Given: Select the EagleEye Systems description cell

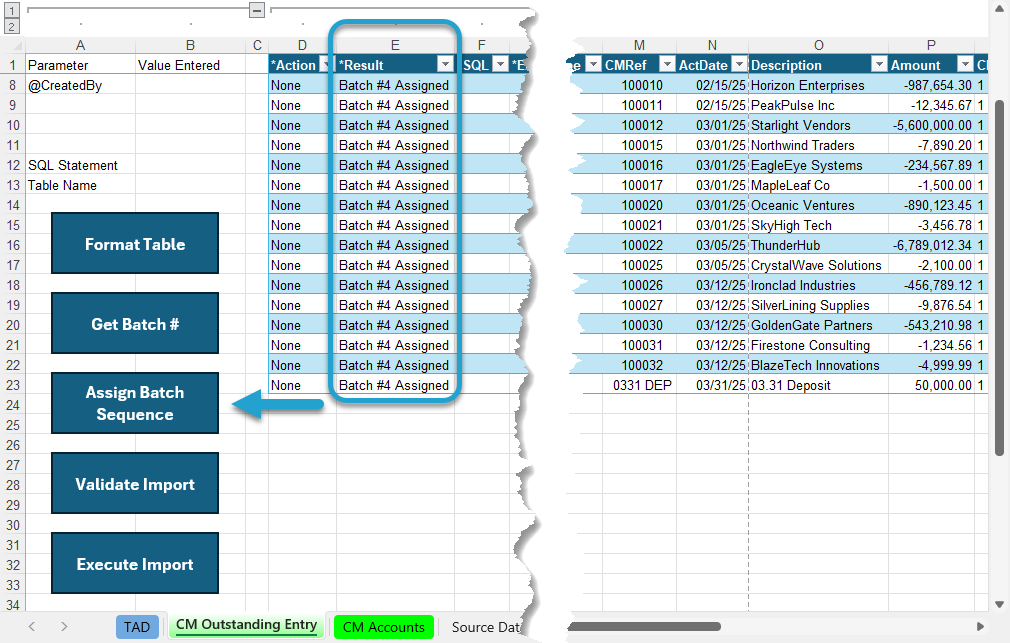Looking at the screenshot, I should click(819, 165).
